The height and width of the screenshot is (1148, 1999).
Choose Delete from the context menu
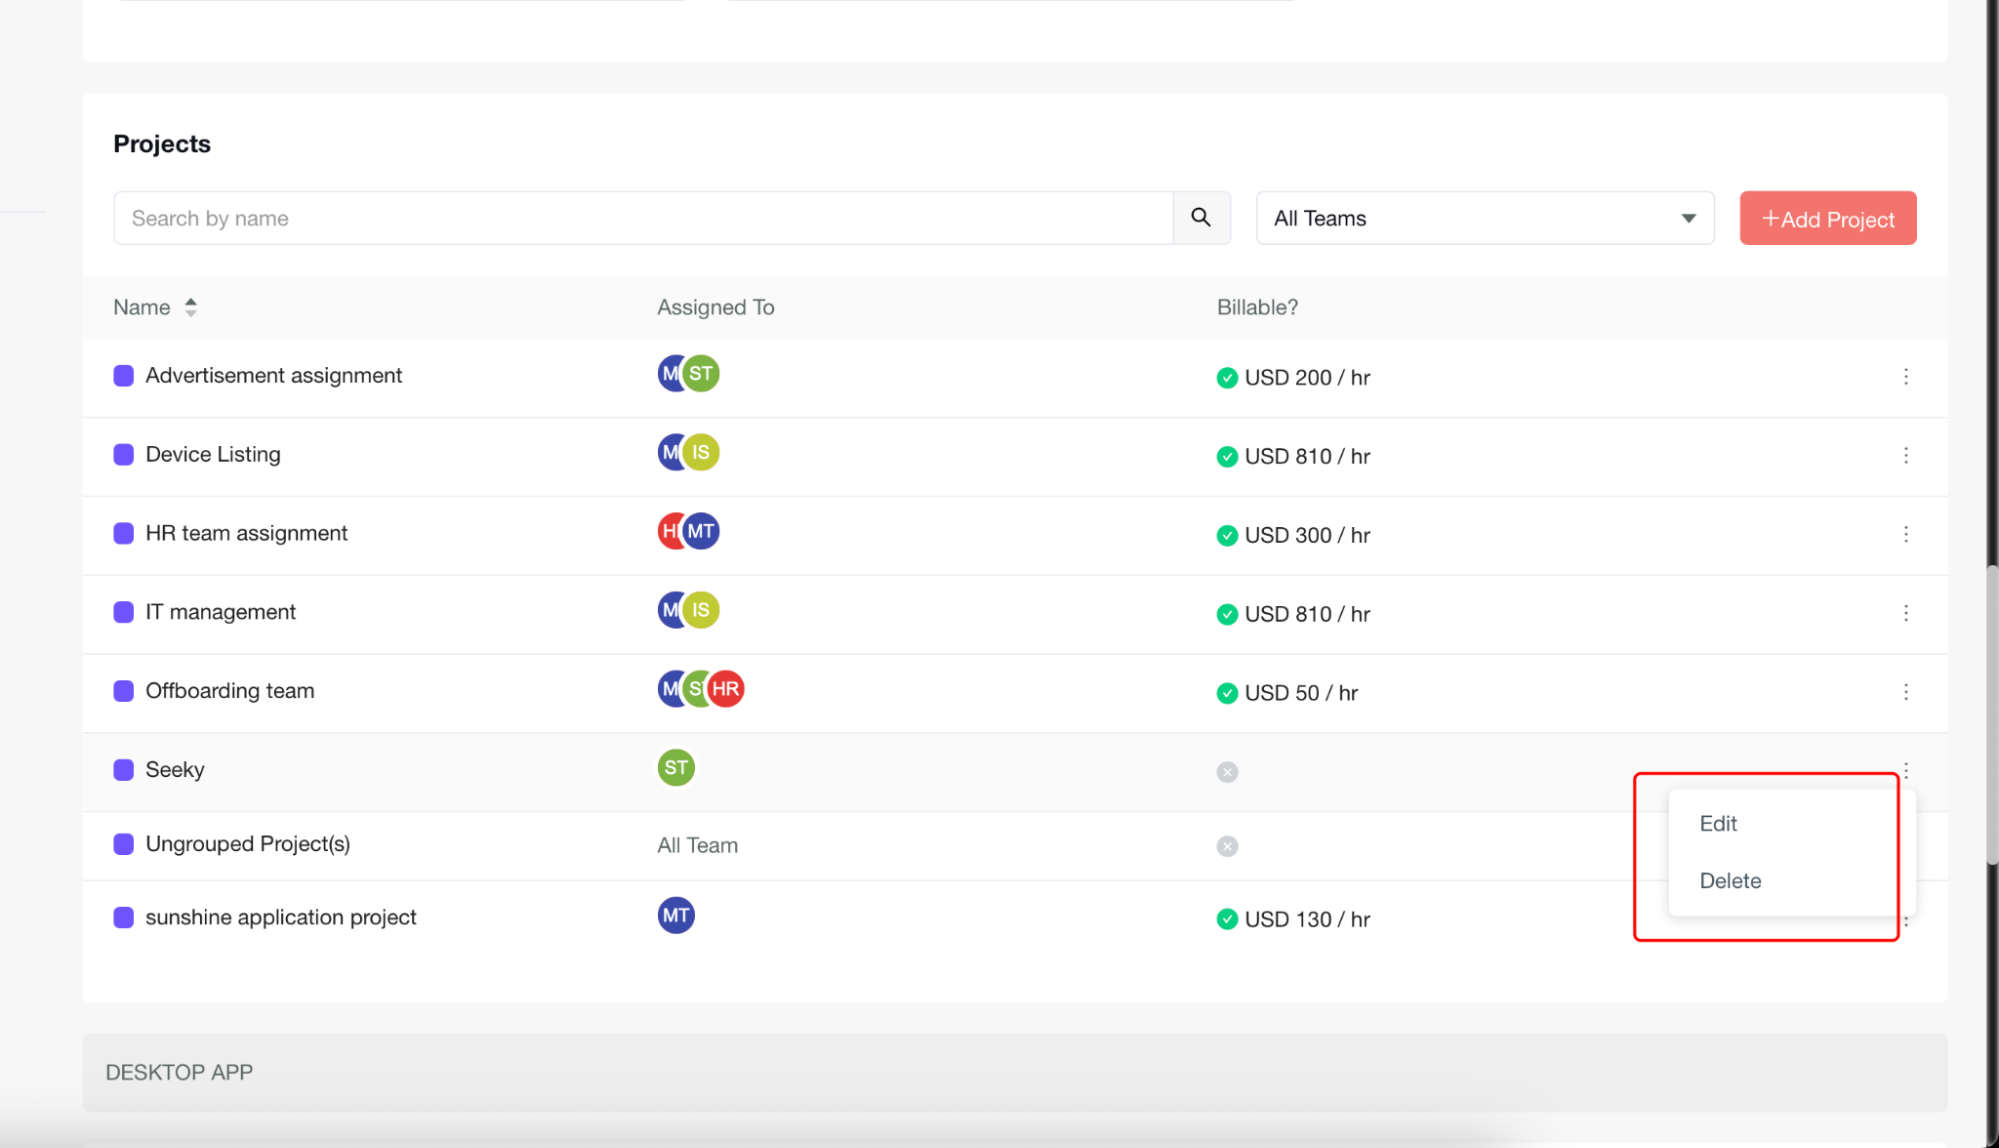1730,881
